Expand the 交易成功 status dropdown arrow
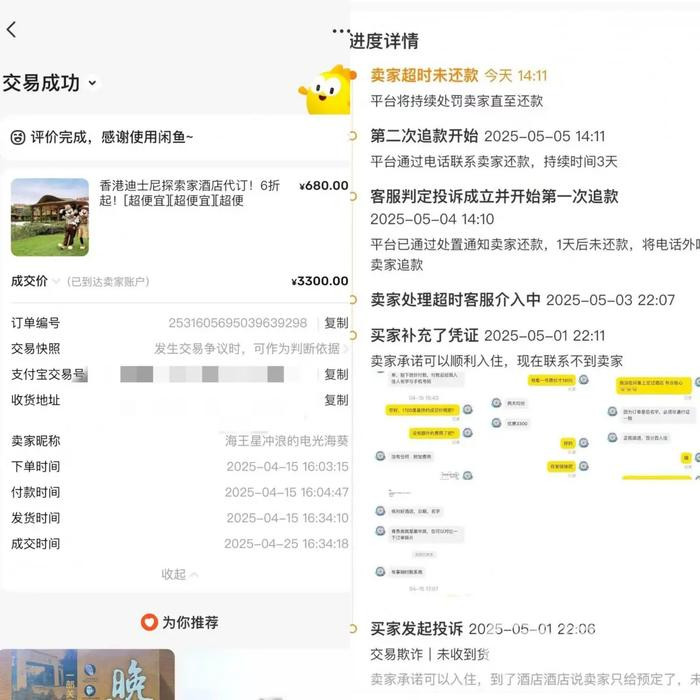 pyautogui.click(x=92, y=83)
